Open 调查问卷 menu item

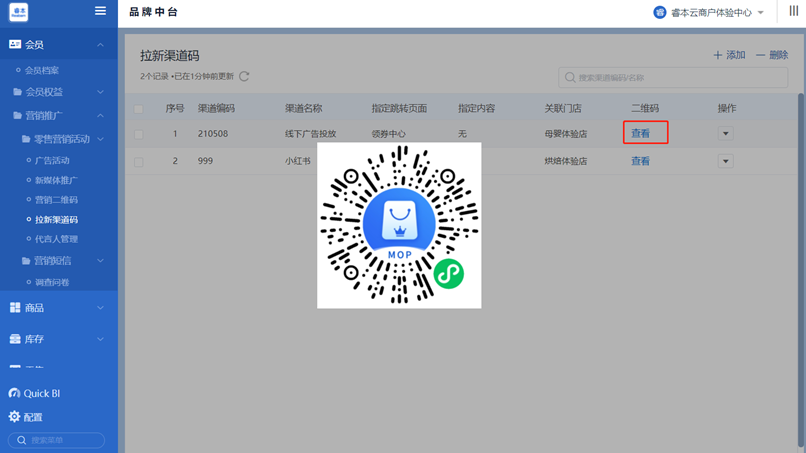[x=52, y=282]
